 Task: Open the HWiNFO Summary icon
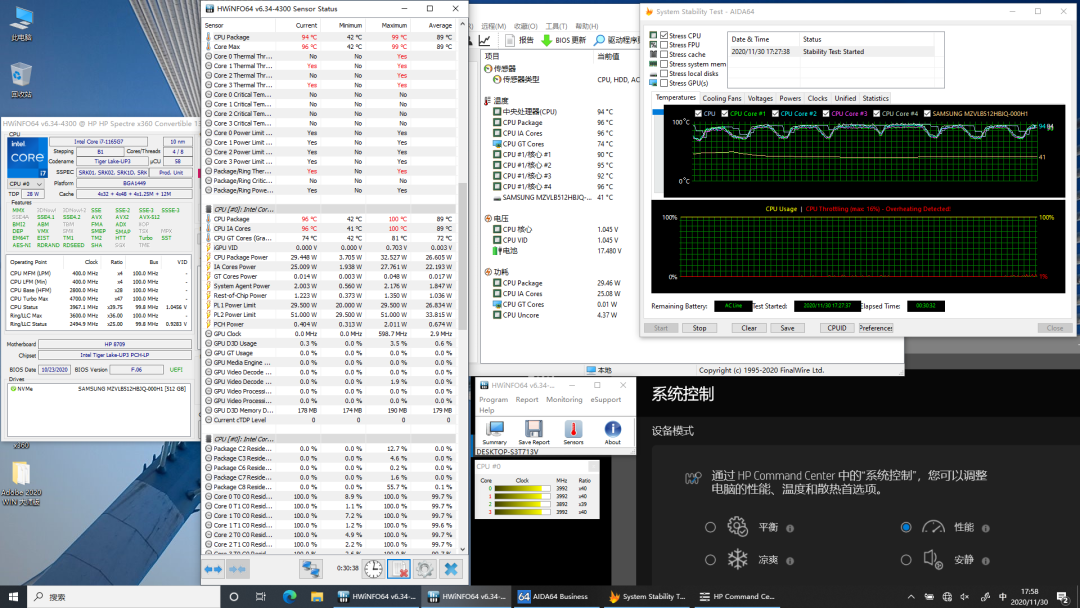pos(494,428)
